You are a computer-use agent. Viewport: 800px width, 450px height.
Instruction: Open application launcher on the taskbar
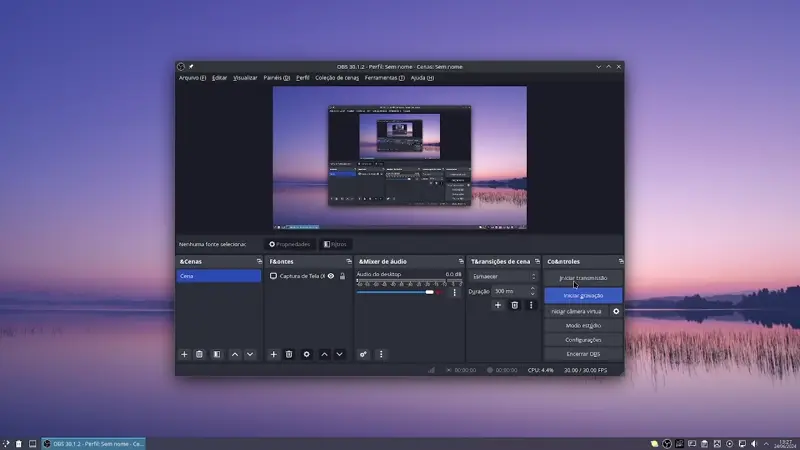click(6, 444)
